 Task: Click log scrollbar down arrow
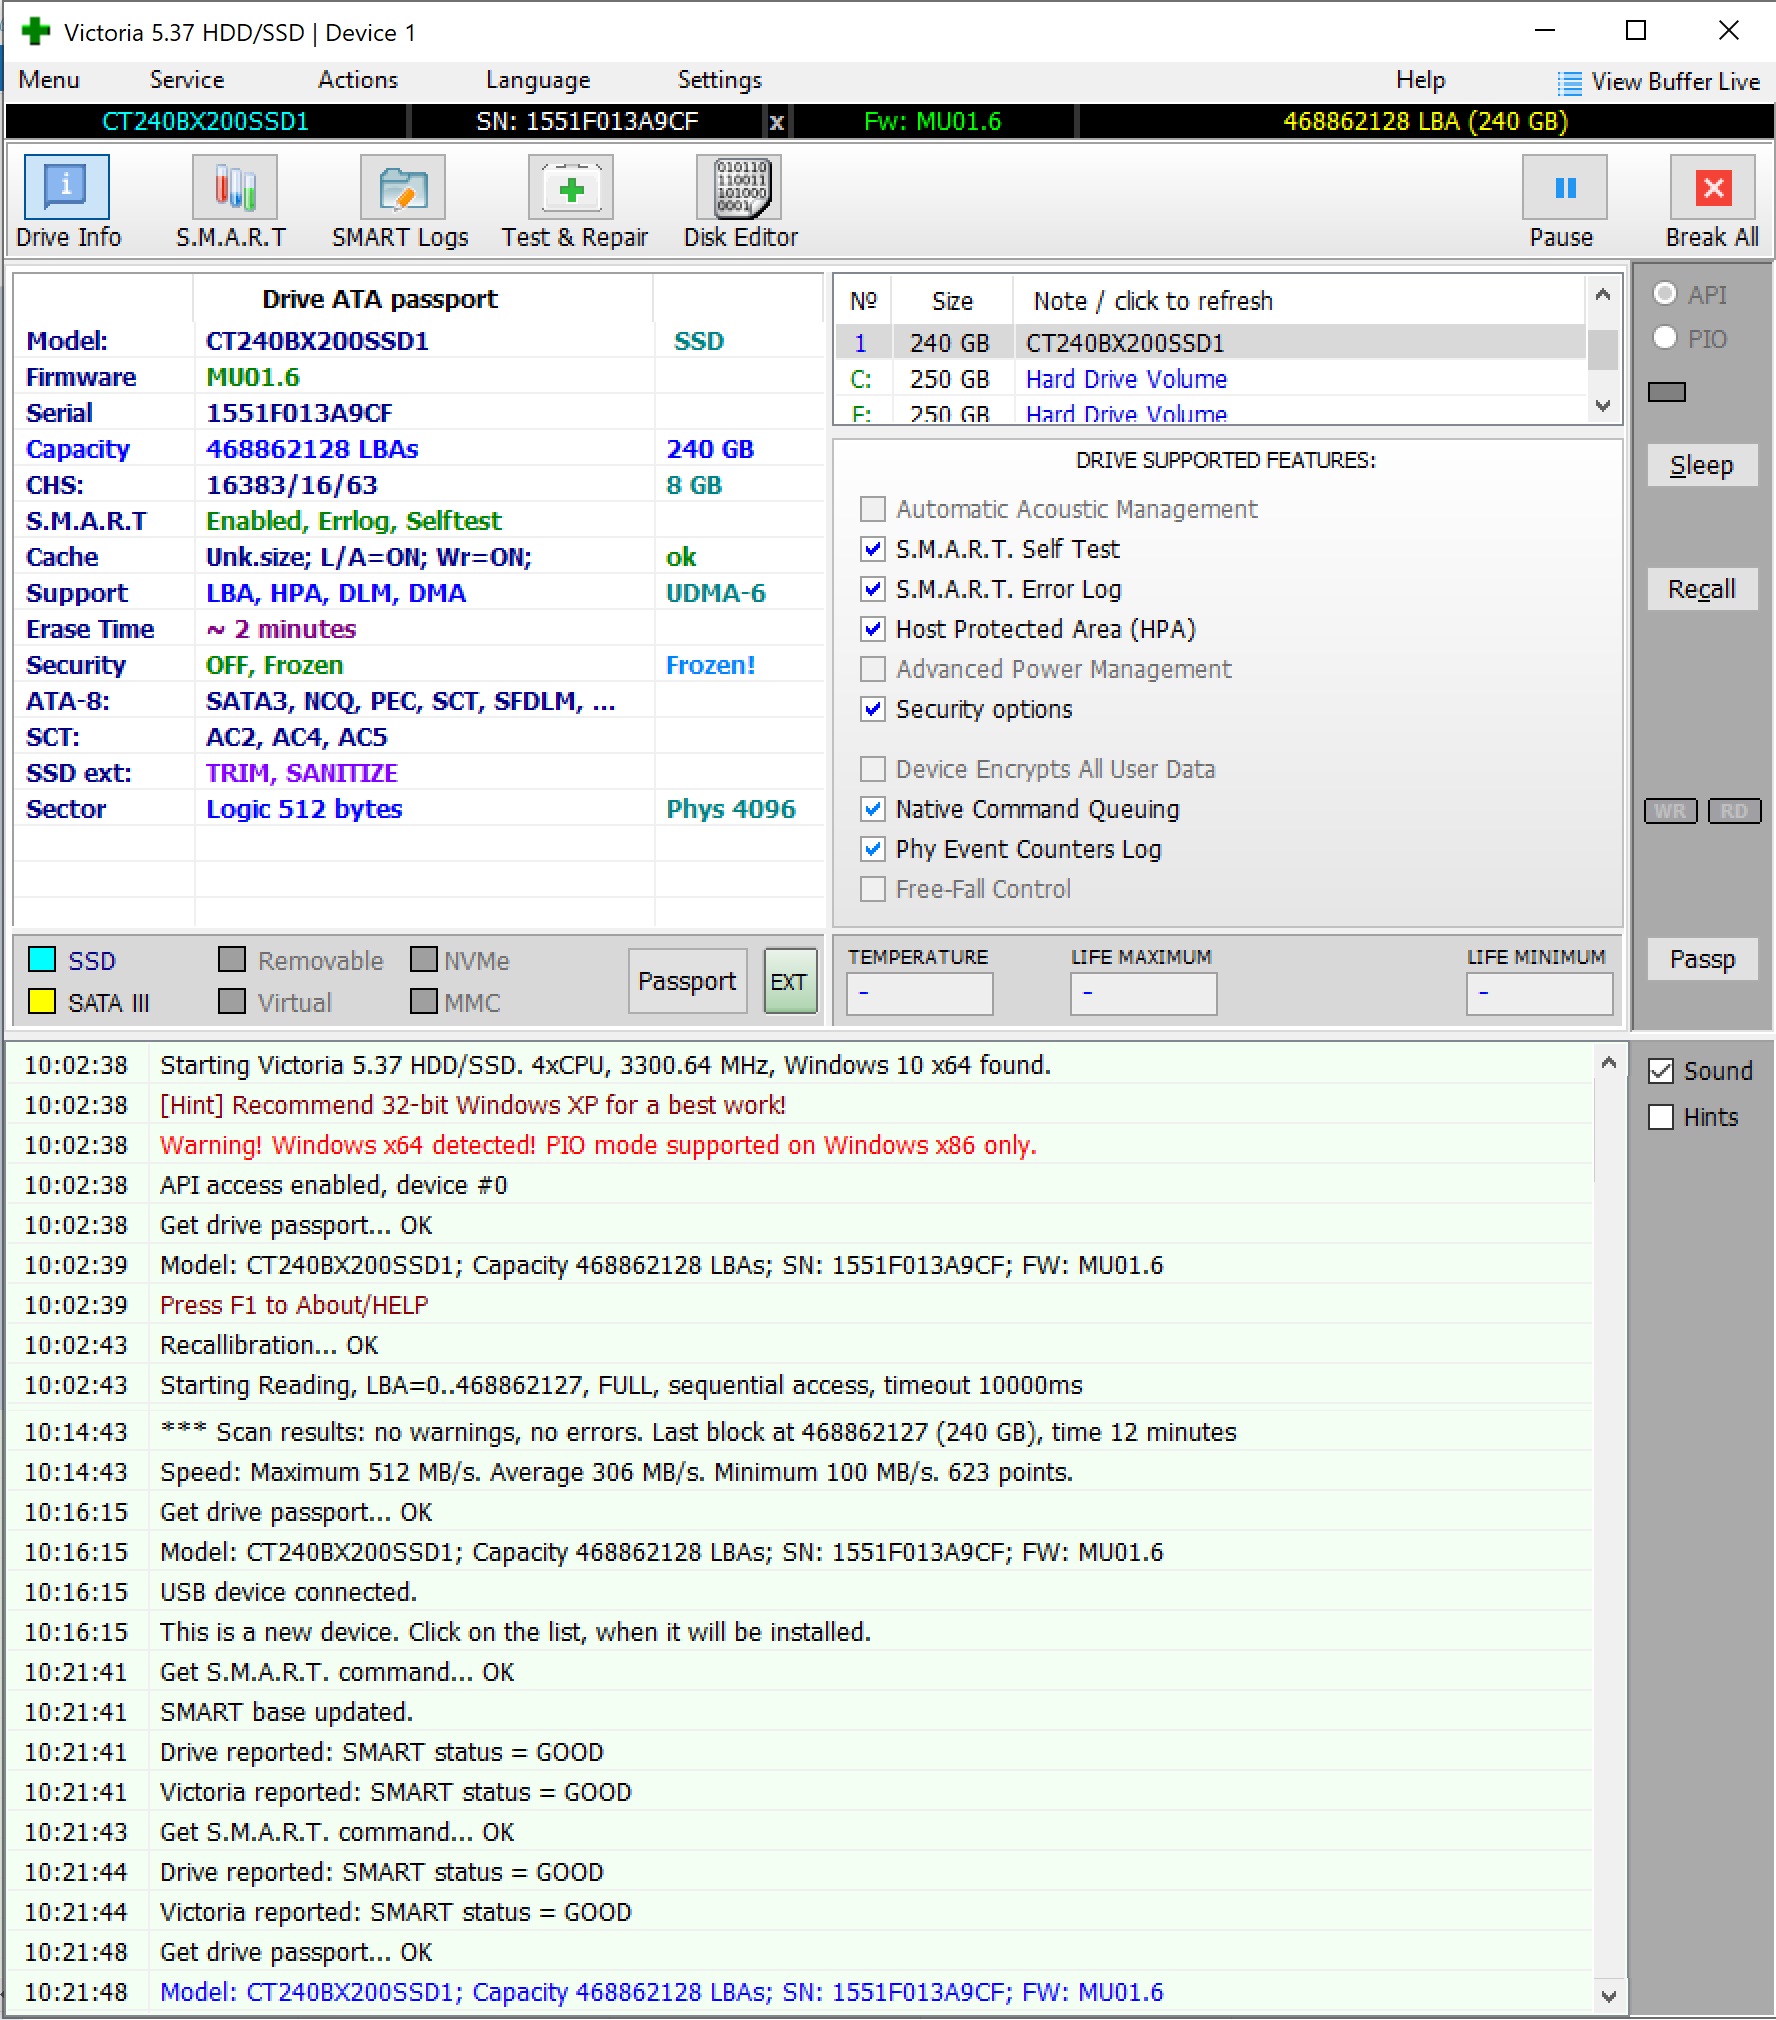point(1609,1997)
